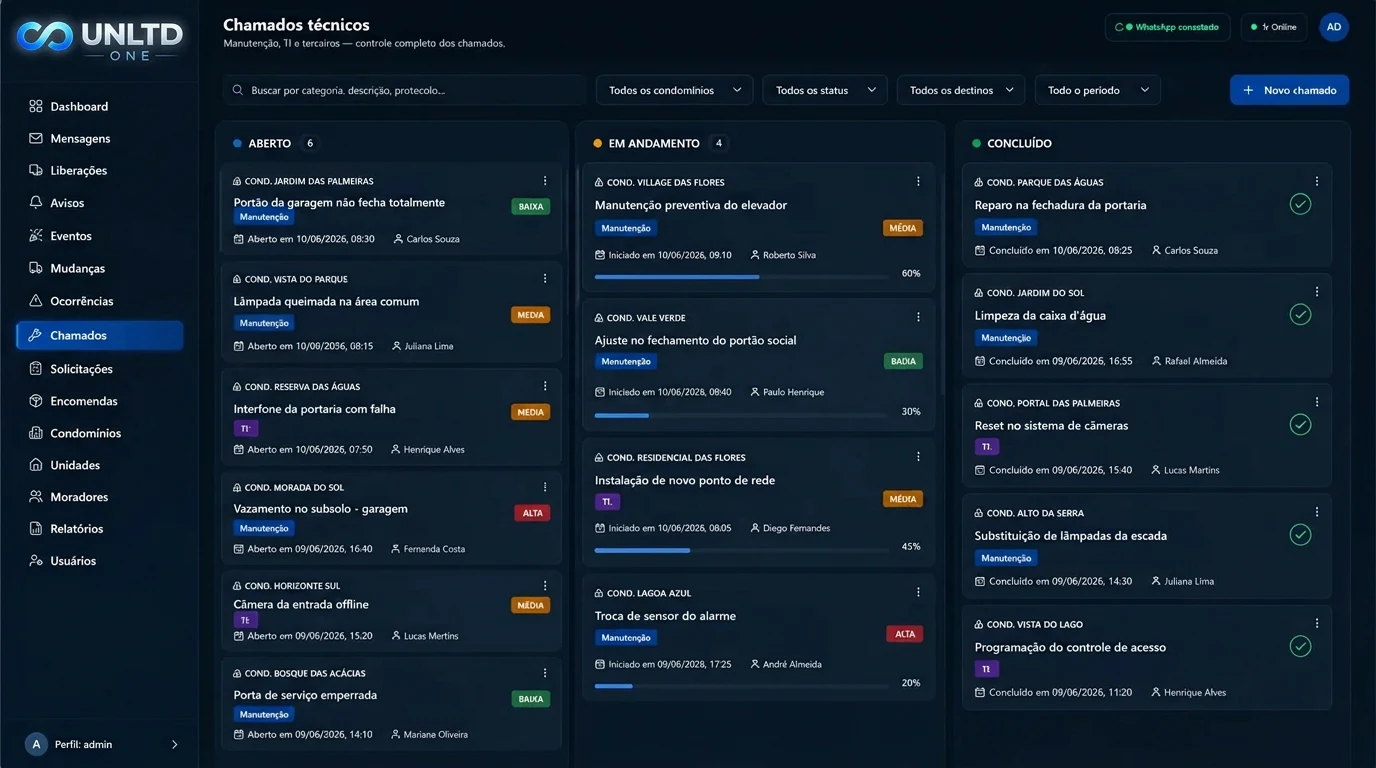Focus the search by categoria field

[x=404, y=90]
